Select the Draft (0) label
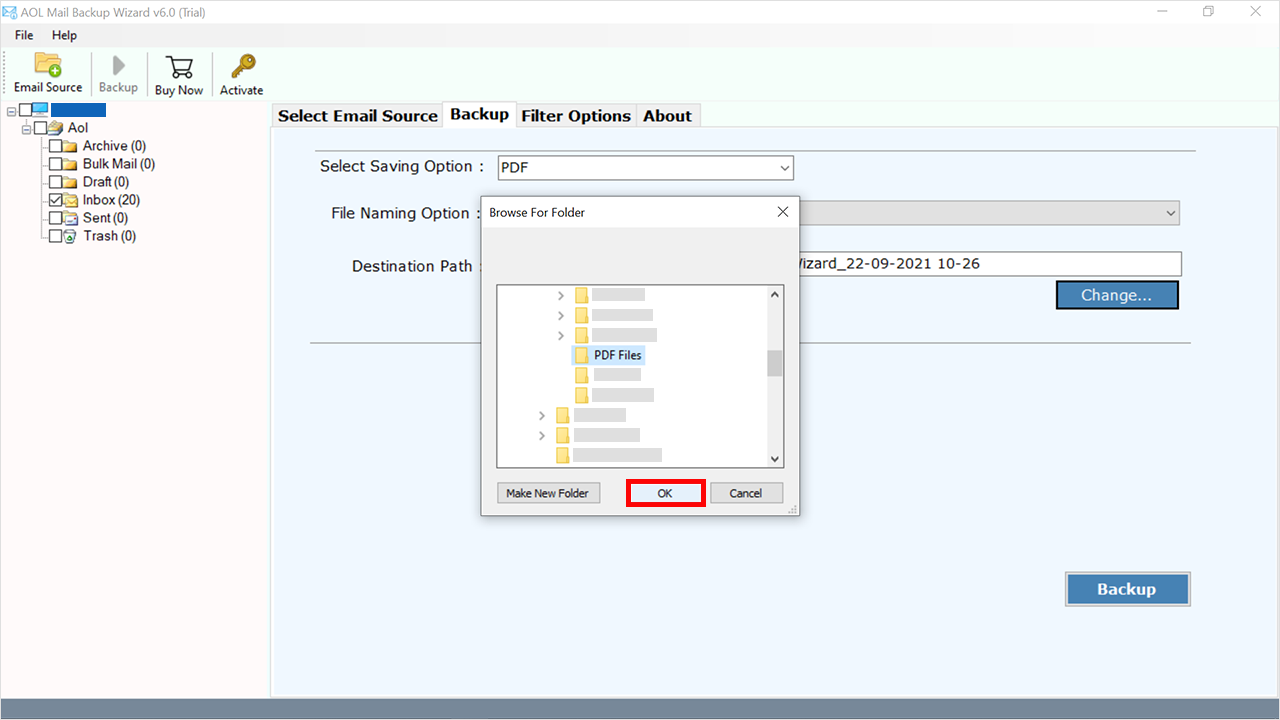 [106, 182]
